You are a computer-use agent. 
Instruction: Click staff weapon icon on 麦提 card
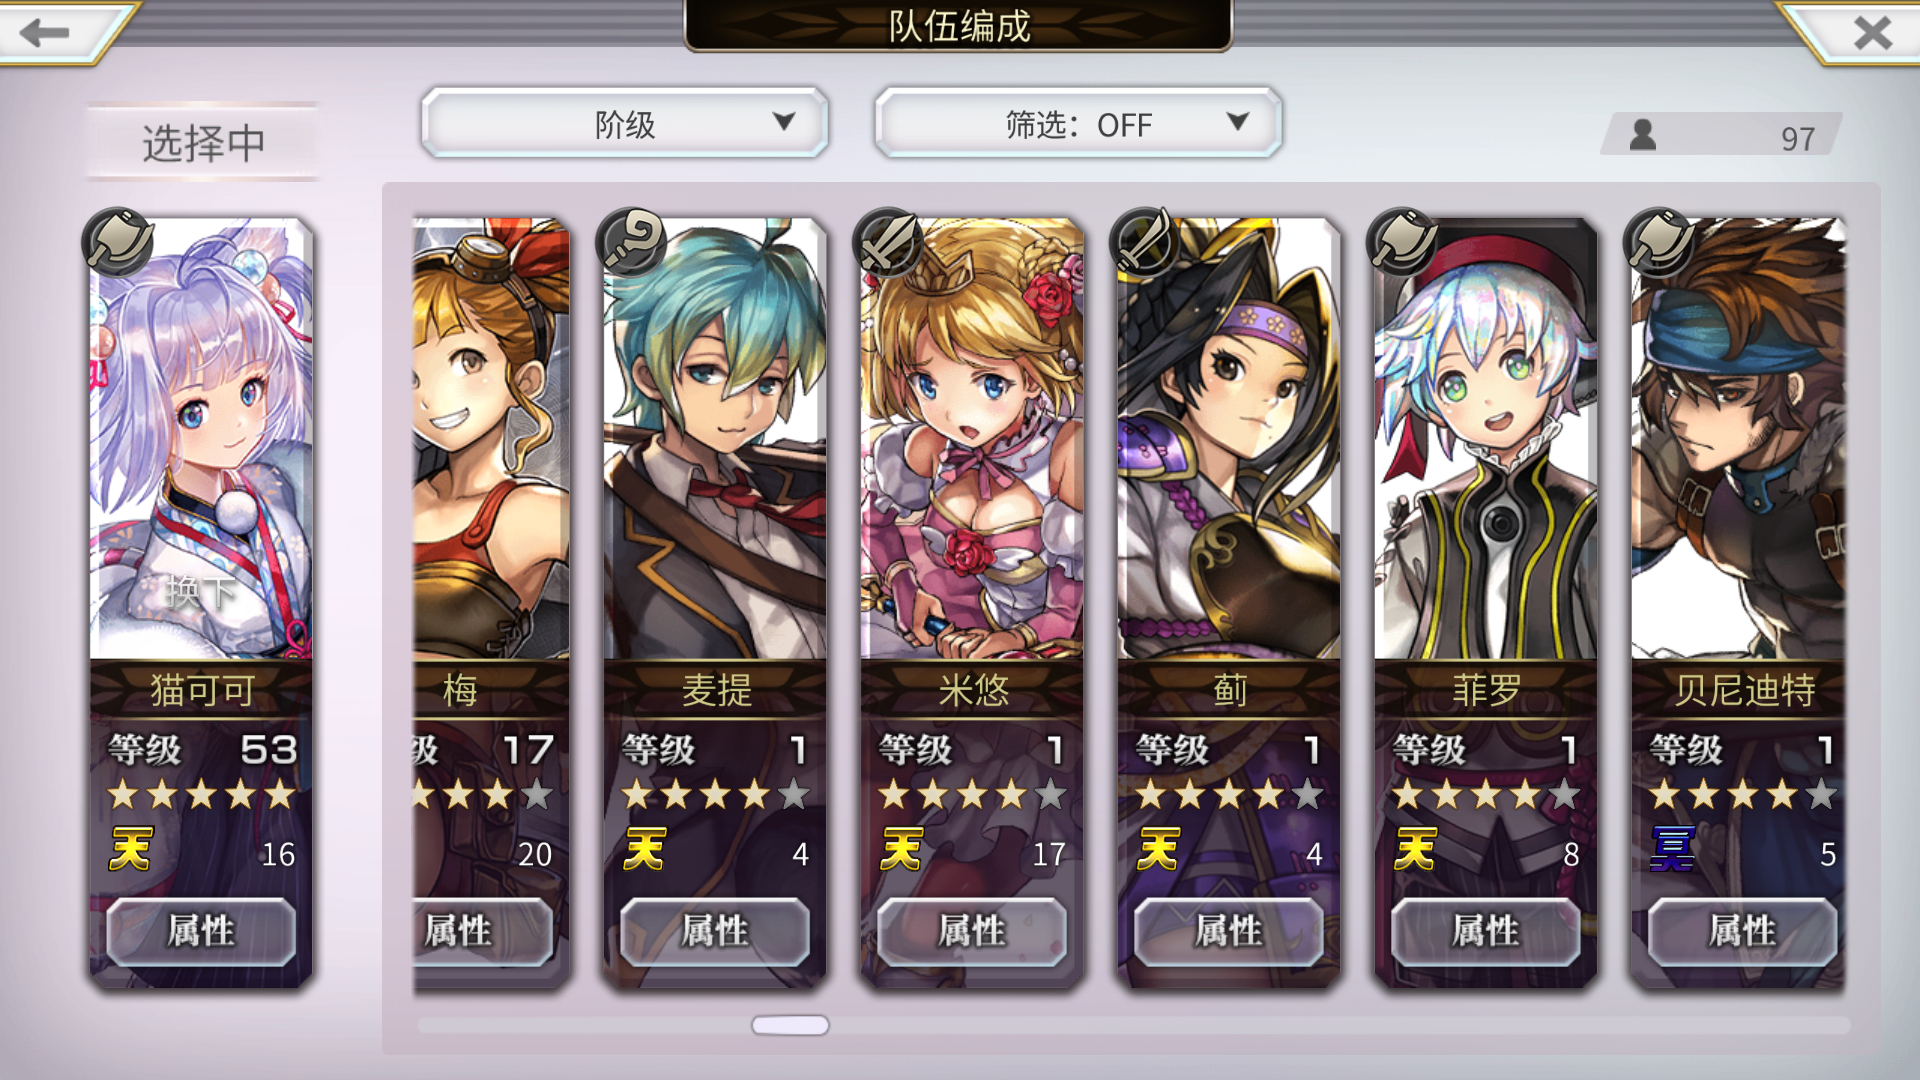[x=632, y=241]
